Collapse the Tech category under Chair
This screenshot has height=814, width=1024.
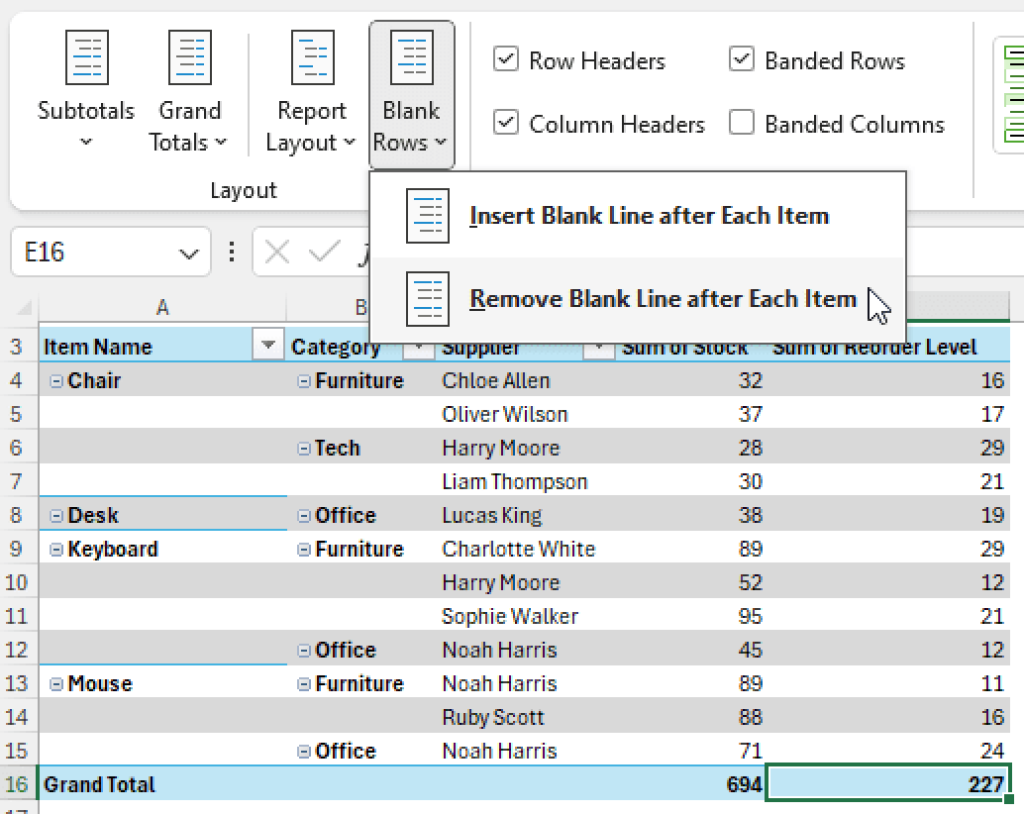tap(304, 449)
